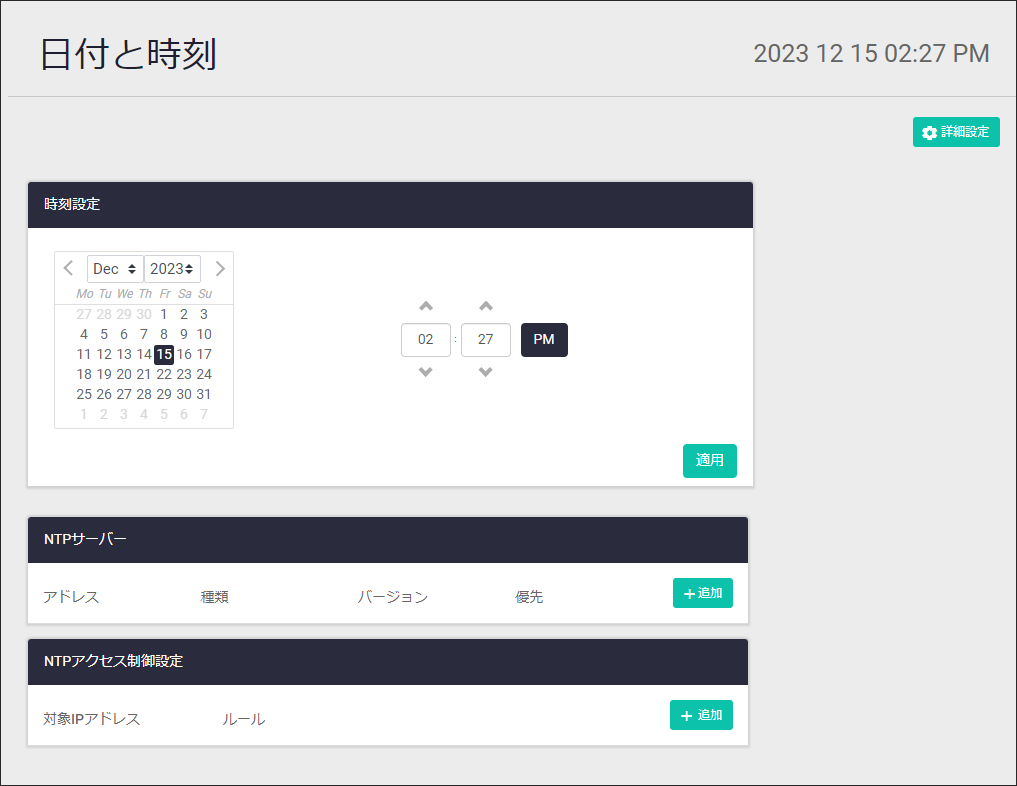Image resolution: width=1017 pixels, height=786 pixels.
Task: Click the 対象IPアドレス column header
Action: pos(91,719)
